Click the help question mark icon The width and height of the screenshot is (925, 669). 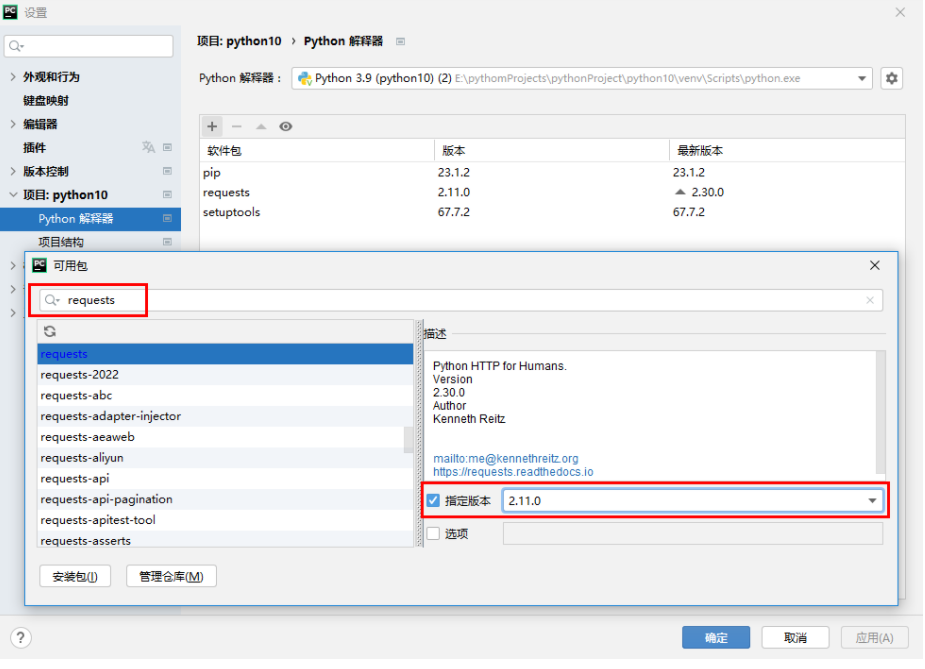click(21, 637)
